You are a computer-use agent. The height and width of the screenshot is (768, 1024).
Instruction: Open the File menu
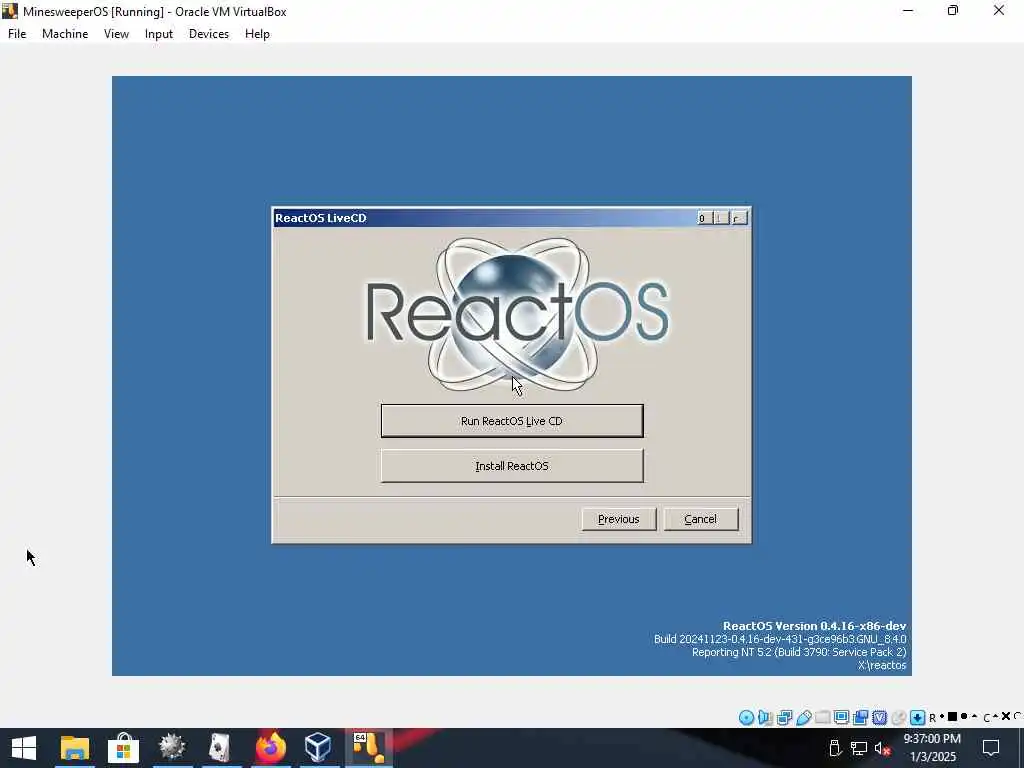coord(17,34)
